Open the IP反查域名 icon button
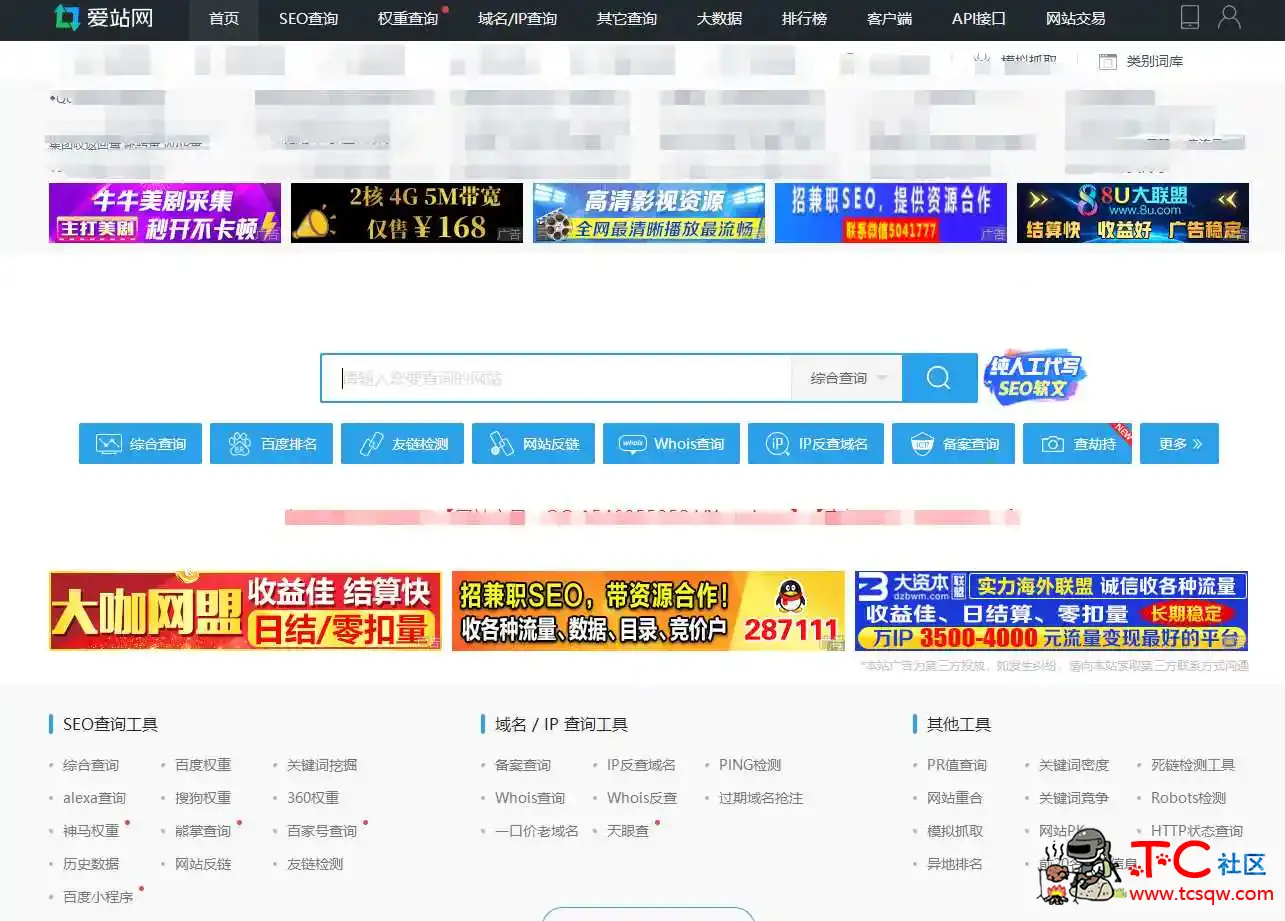Screen dimensions: 1285x921 [816, 444]
